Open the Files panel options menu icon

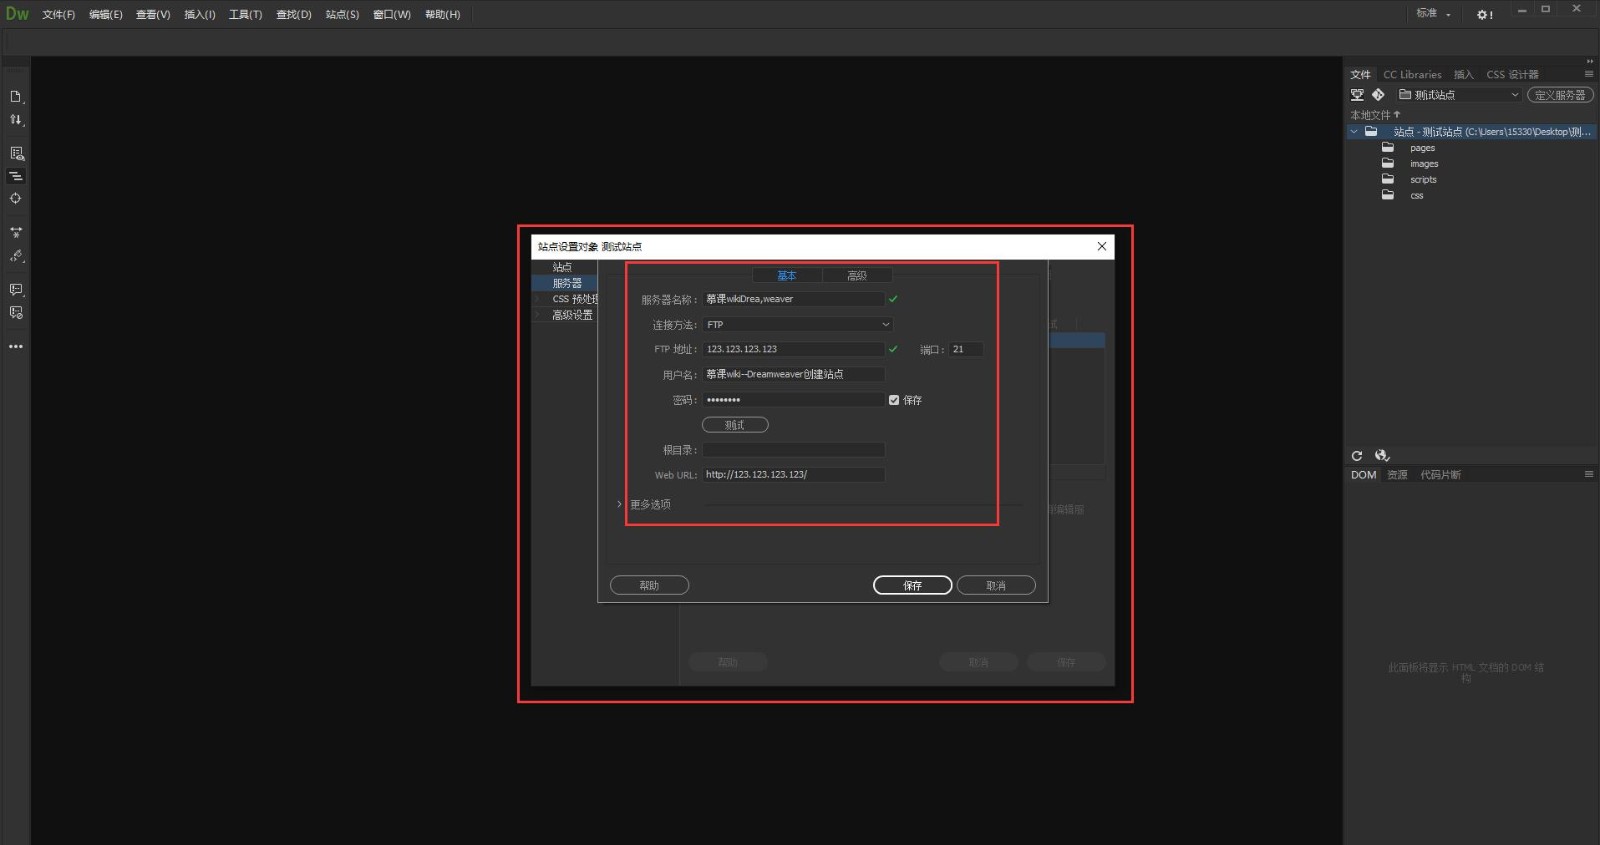[1589, 74]
